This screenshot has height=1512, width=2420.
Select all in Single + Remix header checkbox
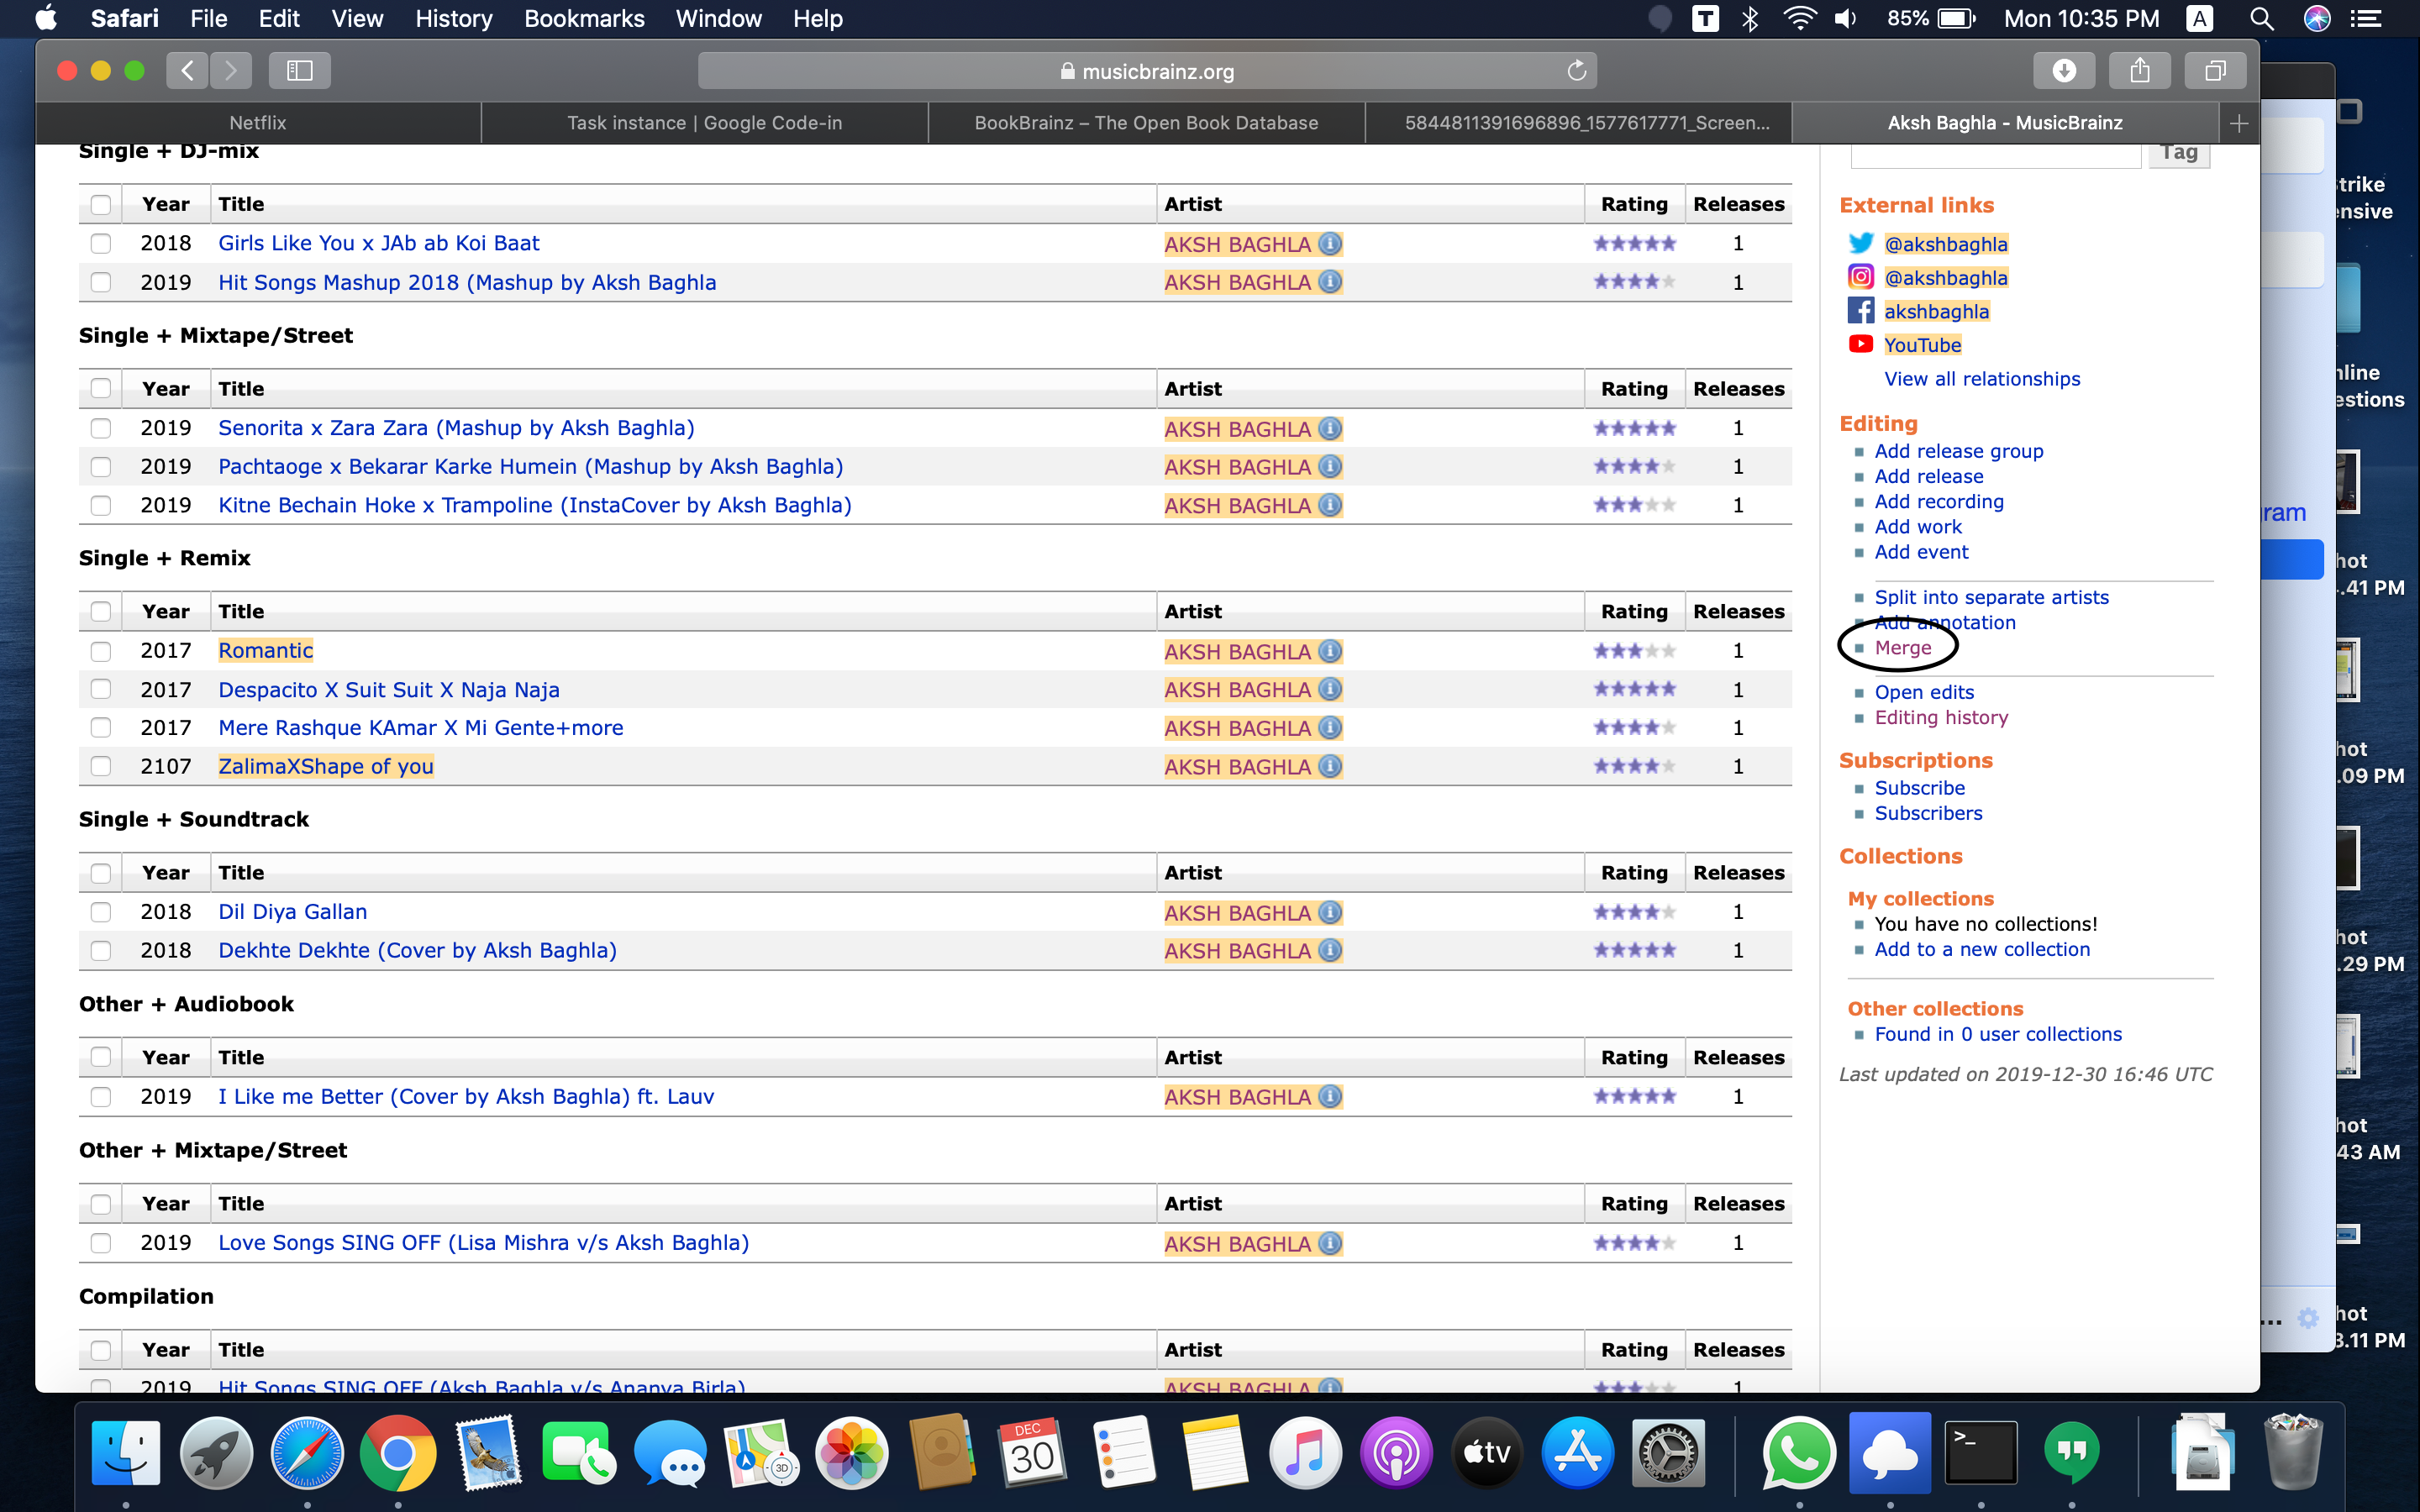pyautogui.click(x=101, y=611)
